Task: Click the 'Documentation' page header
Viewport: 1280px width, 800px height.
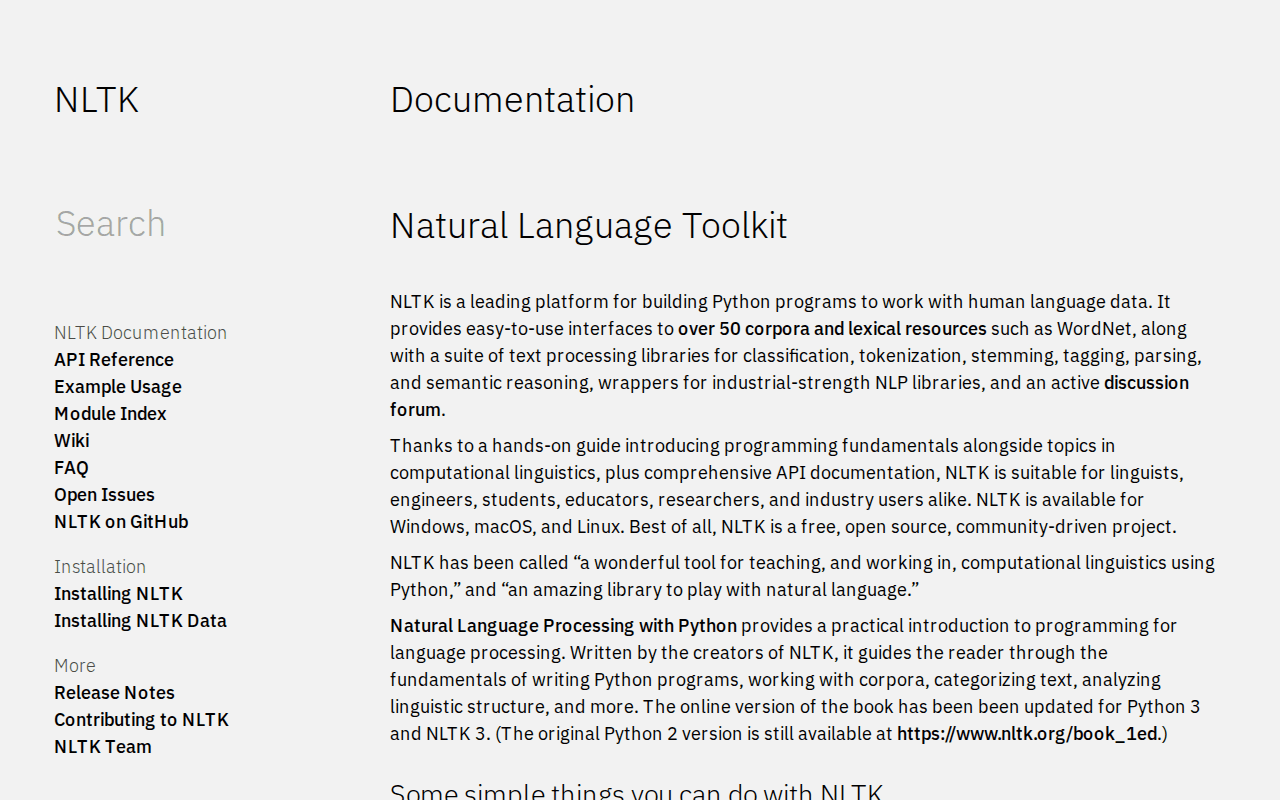Action: pos(512,100)
